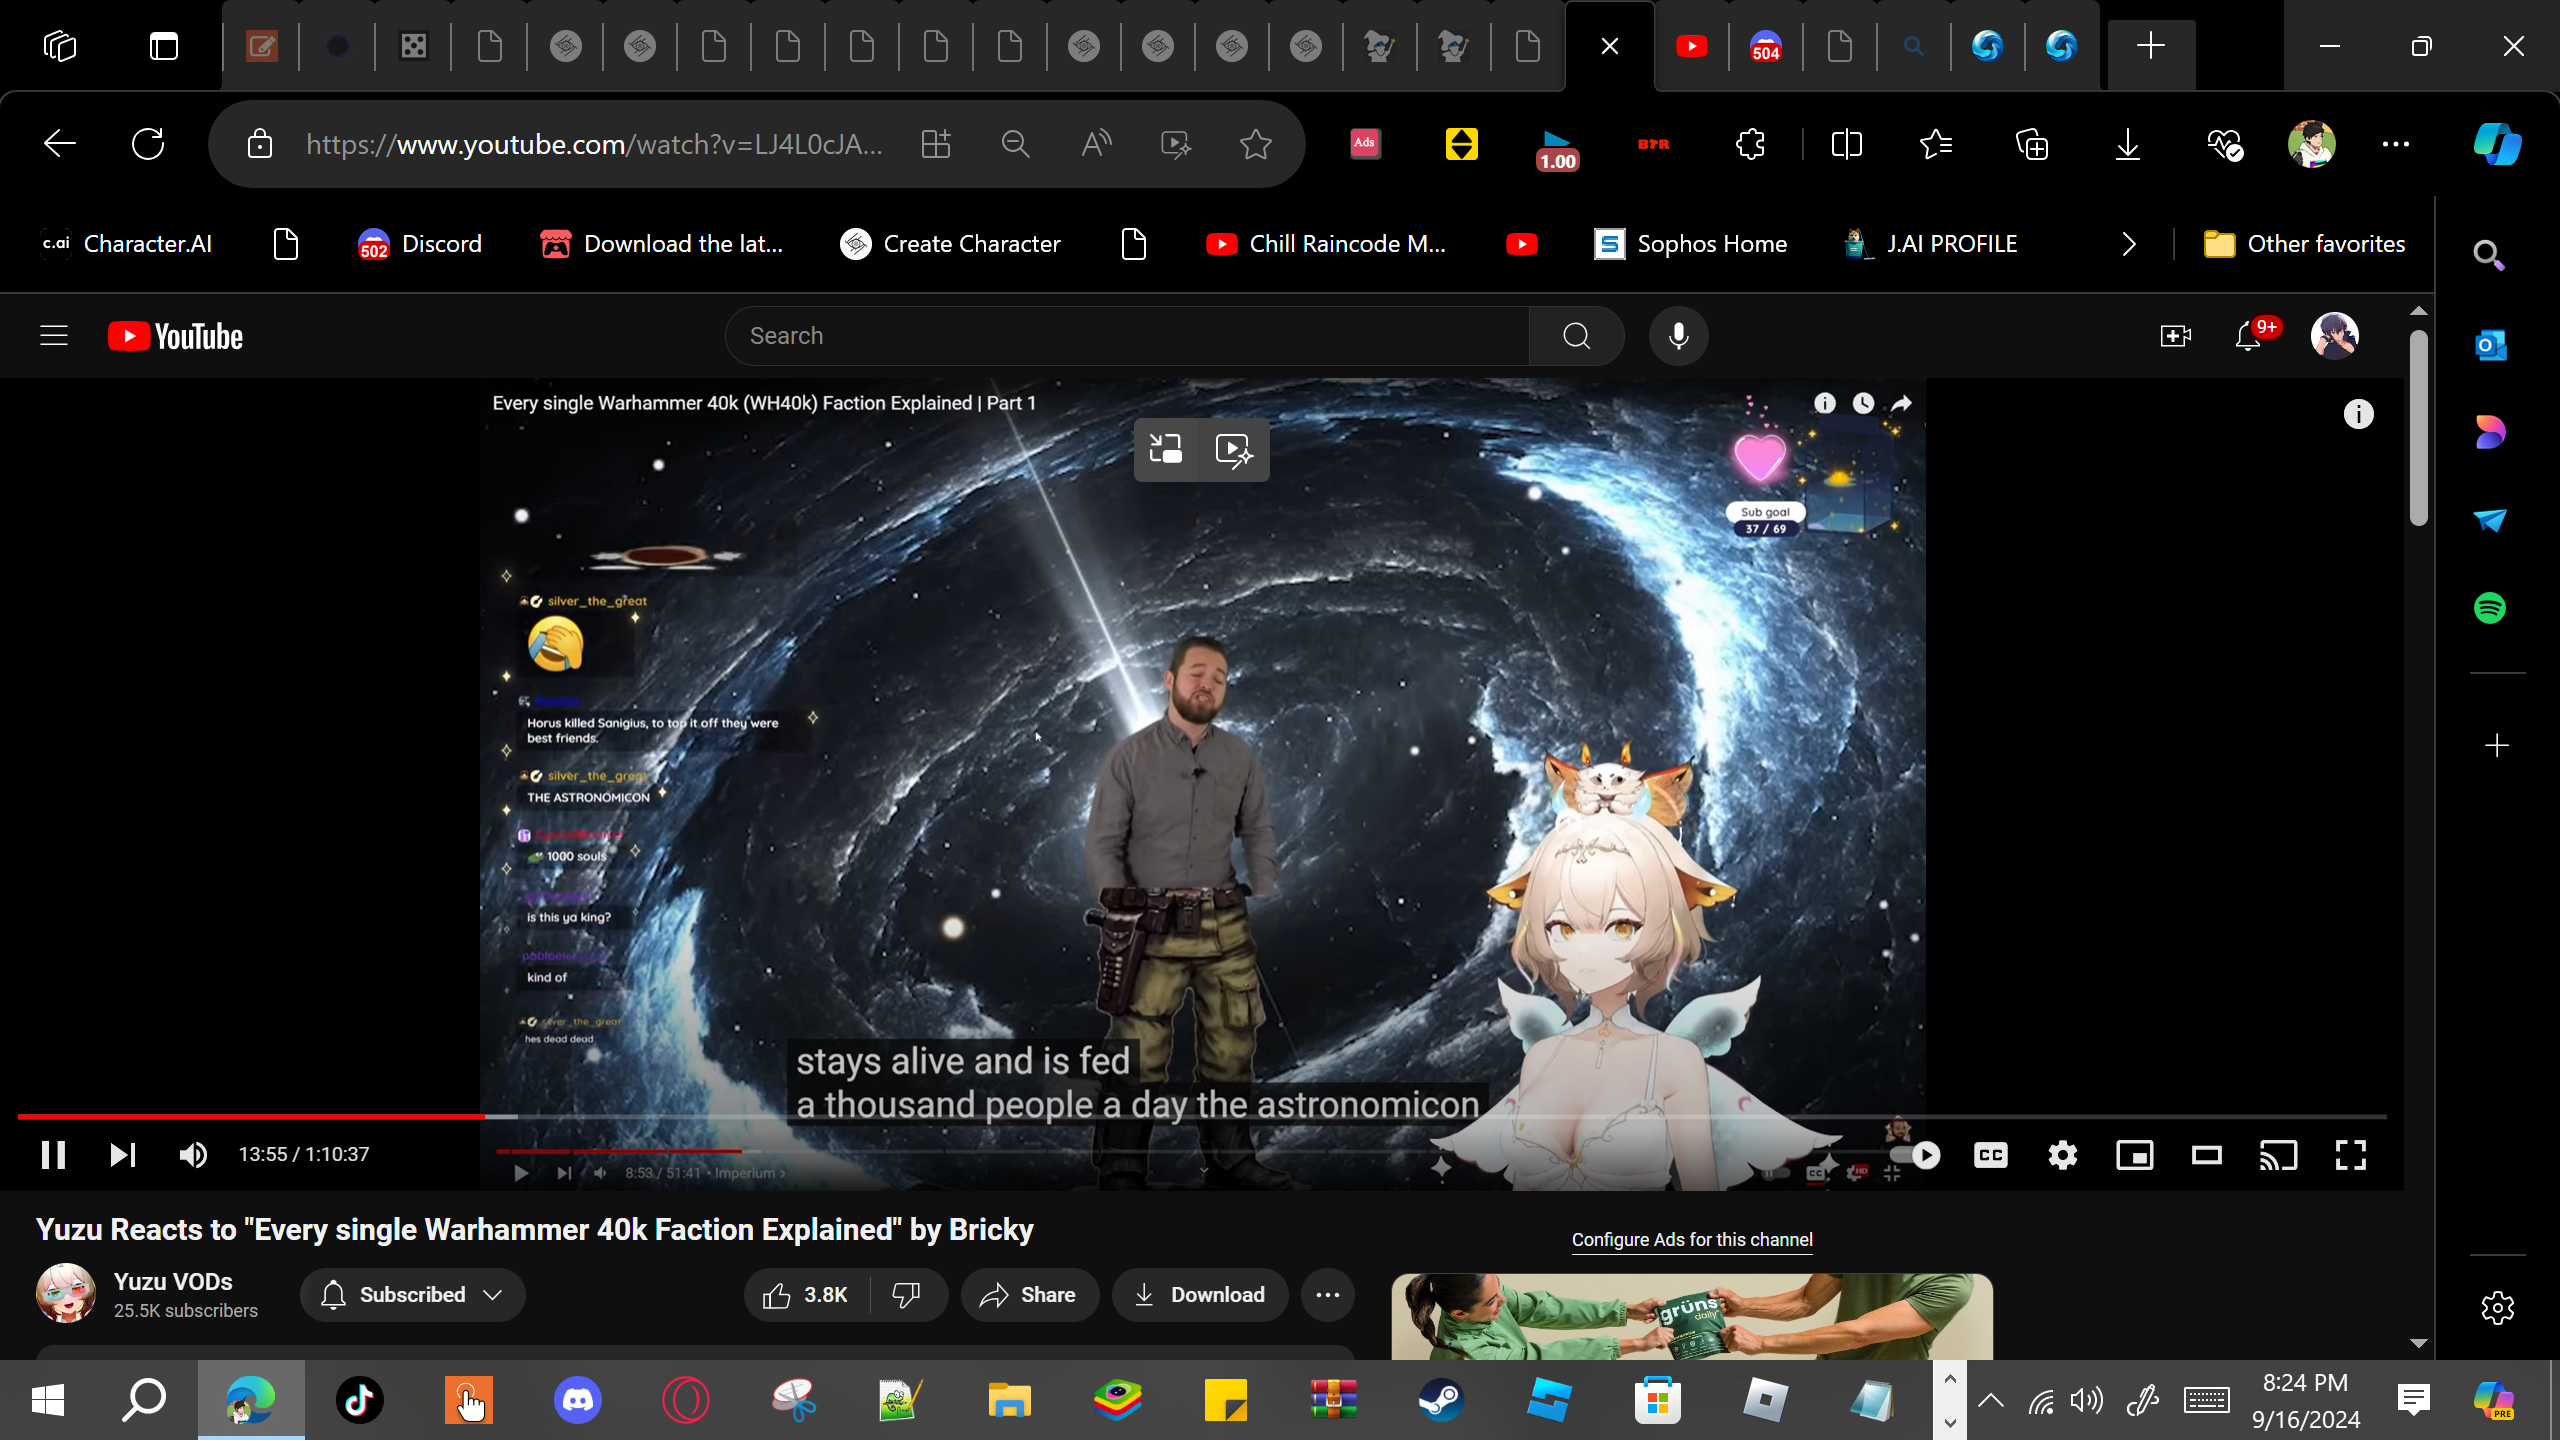2560x1440 pixels.
Task: Dislike this video
Action: click(907, 1295)
